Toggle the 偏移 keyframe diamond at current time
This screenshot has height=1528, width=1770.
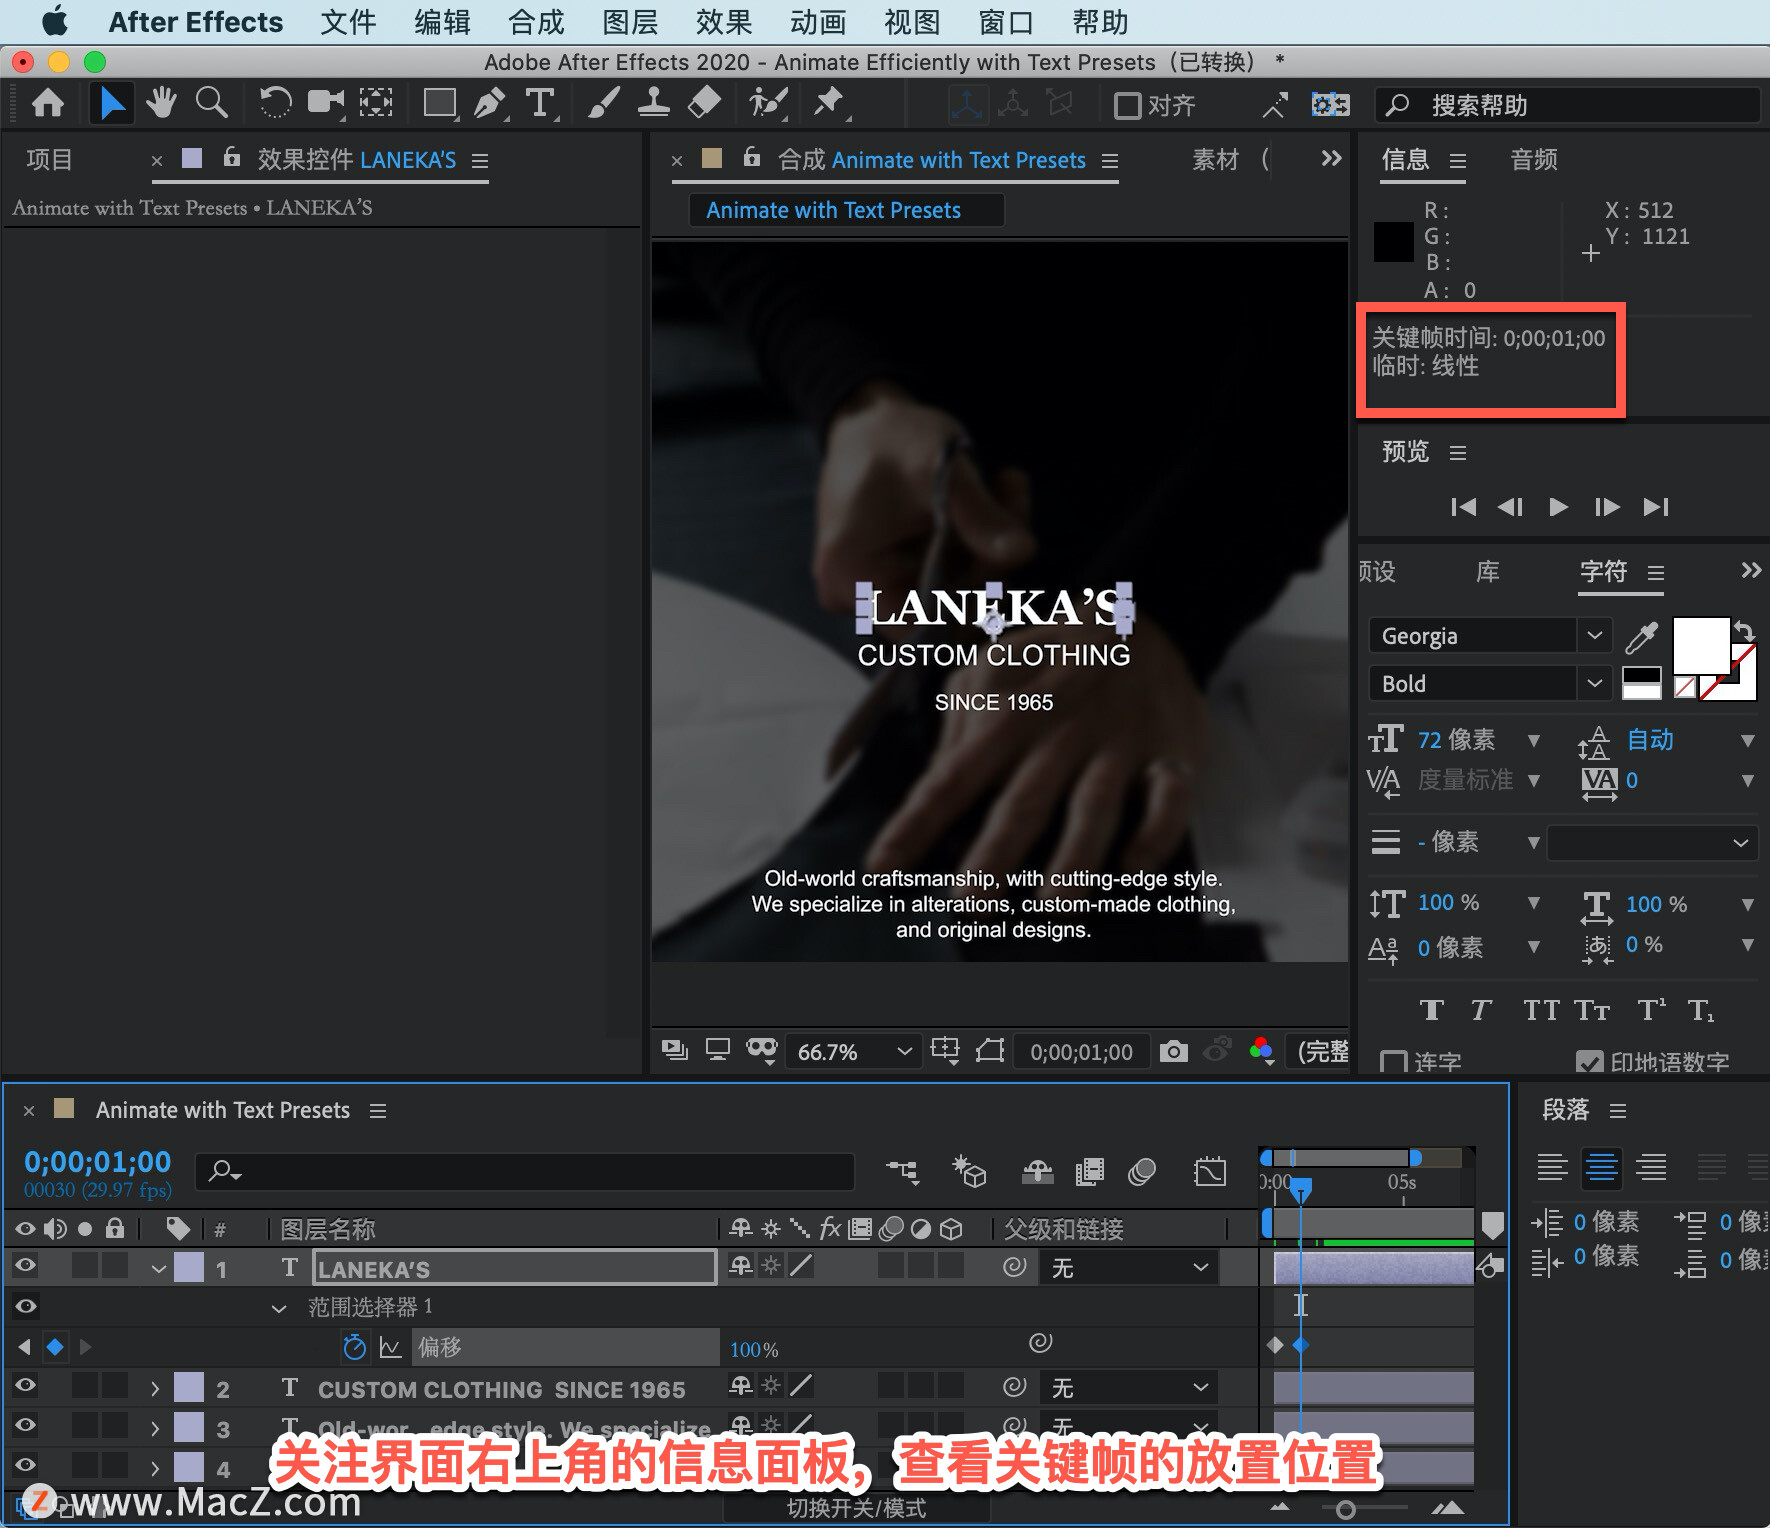[55, 1347]
